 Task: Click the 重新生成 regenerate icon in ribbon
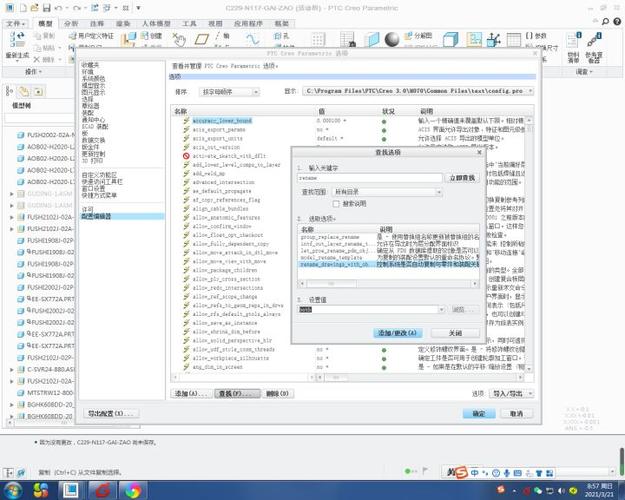(x=17, y=40)
